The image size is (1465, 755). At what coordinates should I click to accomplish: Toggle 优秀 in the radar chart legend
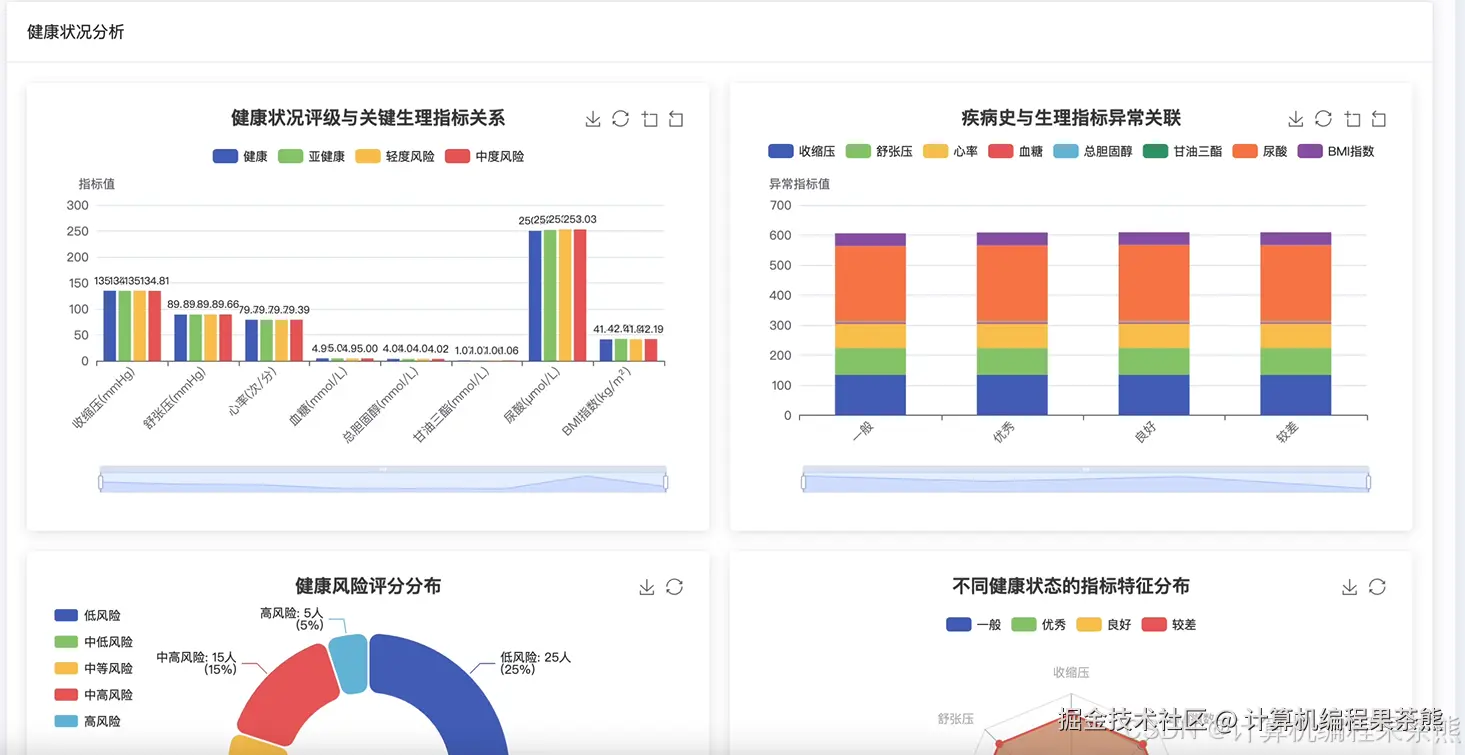click(1038, 624)
